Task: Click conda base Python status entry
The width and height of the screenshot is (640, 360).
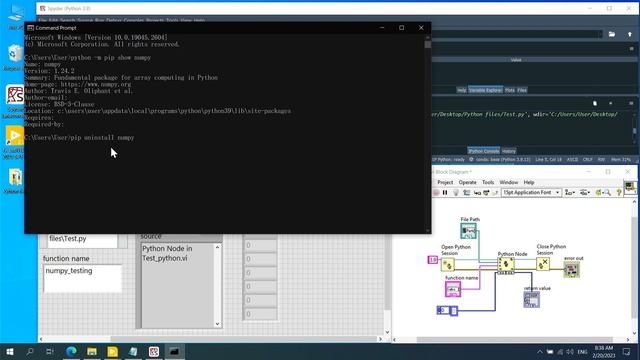Action: [x=500, y=160]
